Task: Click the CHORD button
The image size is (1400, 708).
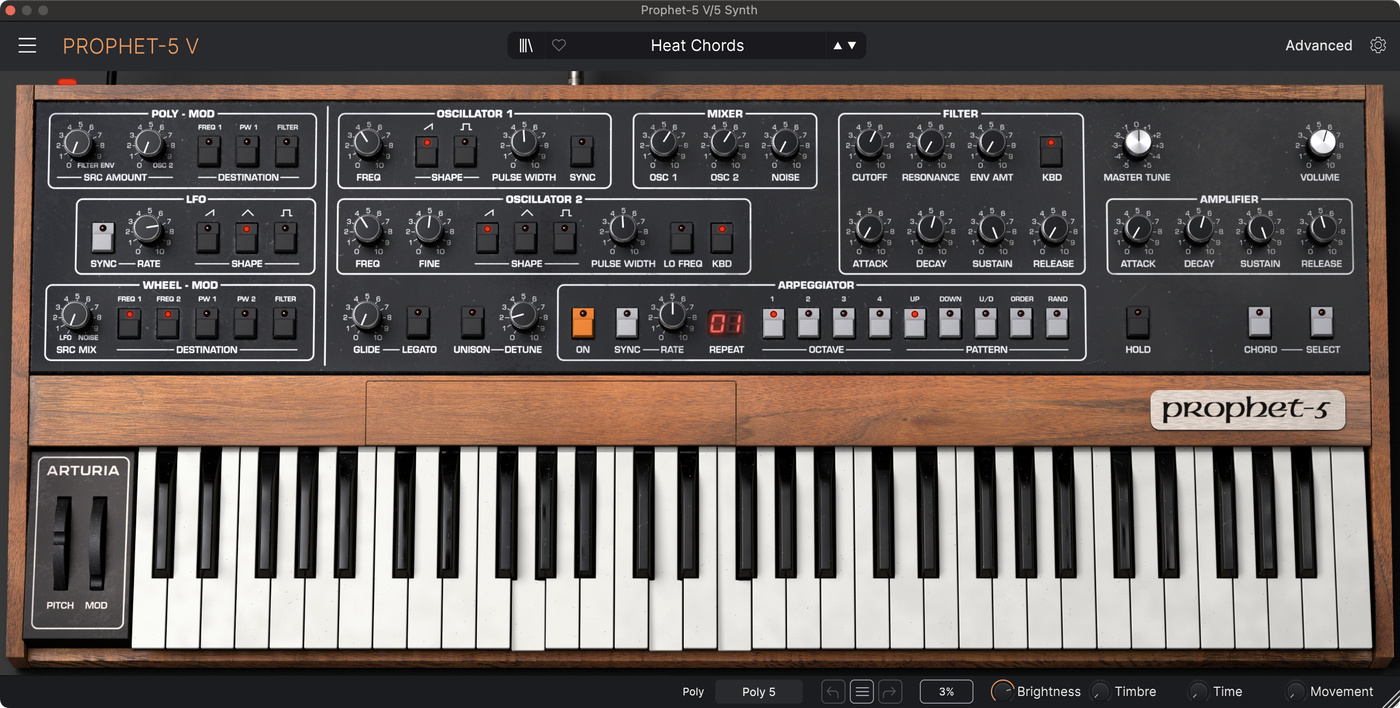Action: pyautogui.click(x=1259, y=322)
